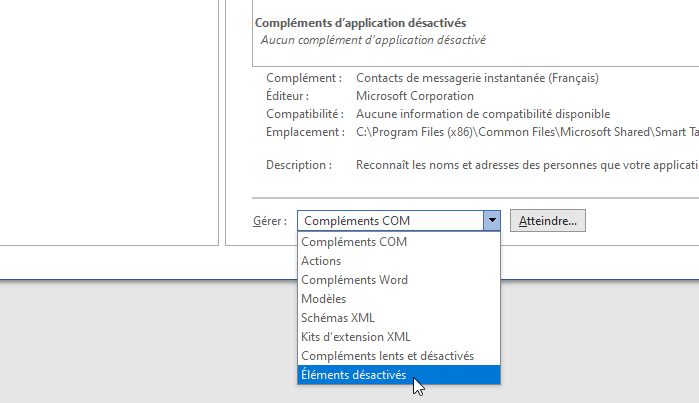Choose Compléments lents et désactivés
This screenshot has width=699, height=403.
tap(387, 356)
